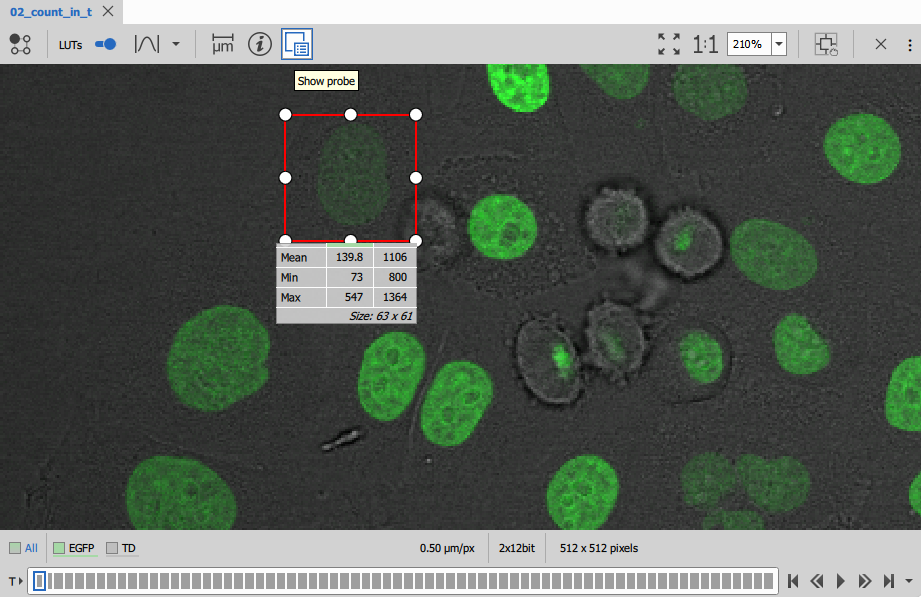Click the ROI definition icon near zoom controls
921x597 pixels.
tap(826, 44)
